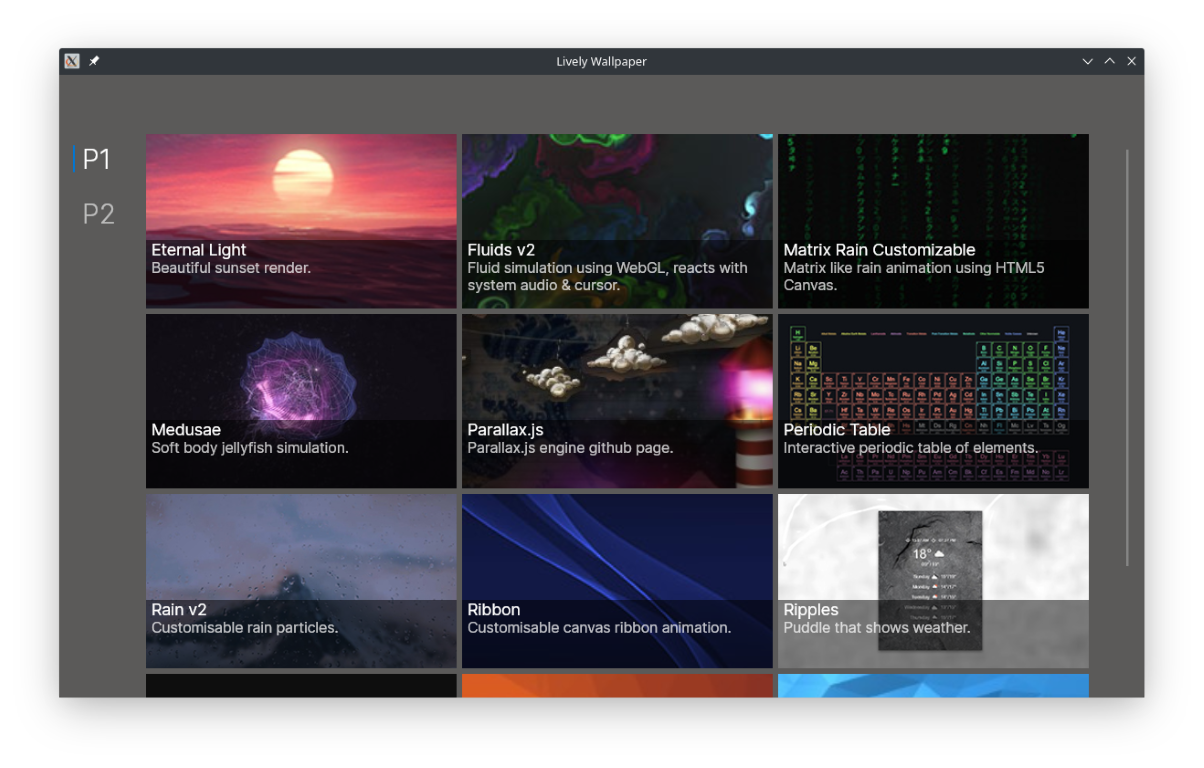Select the Periodic Table wallpaper

[x=933, y=401]
